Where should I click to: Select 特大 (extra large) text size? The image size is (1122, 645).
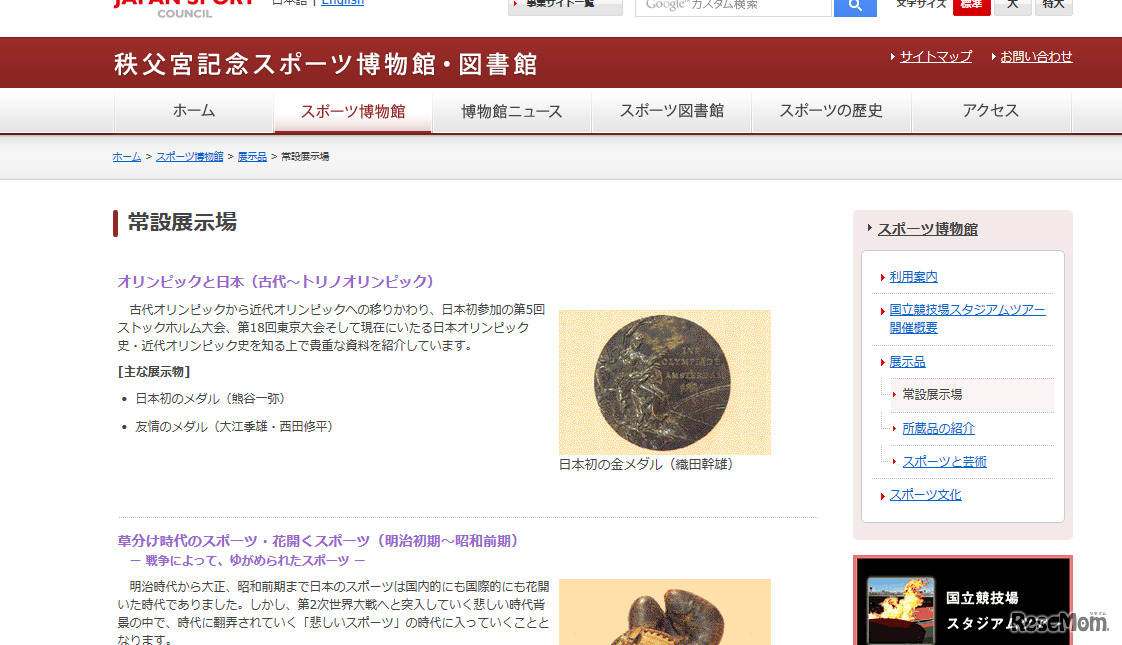1052,7
